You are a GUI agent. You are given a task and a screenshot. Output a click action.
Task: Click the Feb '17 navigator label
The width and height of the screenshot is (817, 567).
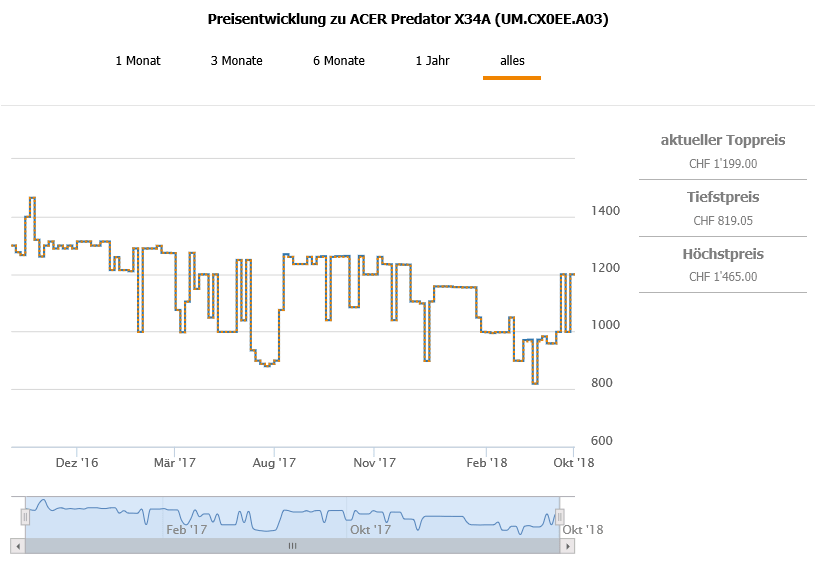187,530
